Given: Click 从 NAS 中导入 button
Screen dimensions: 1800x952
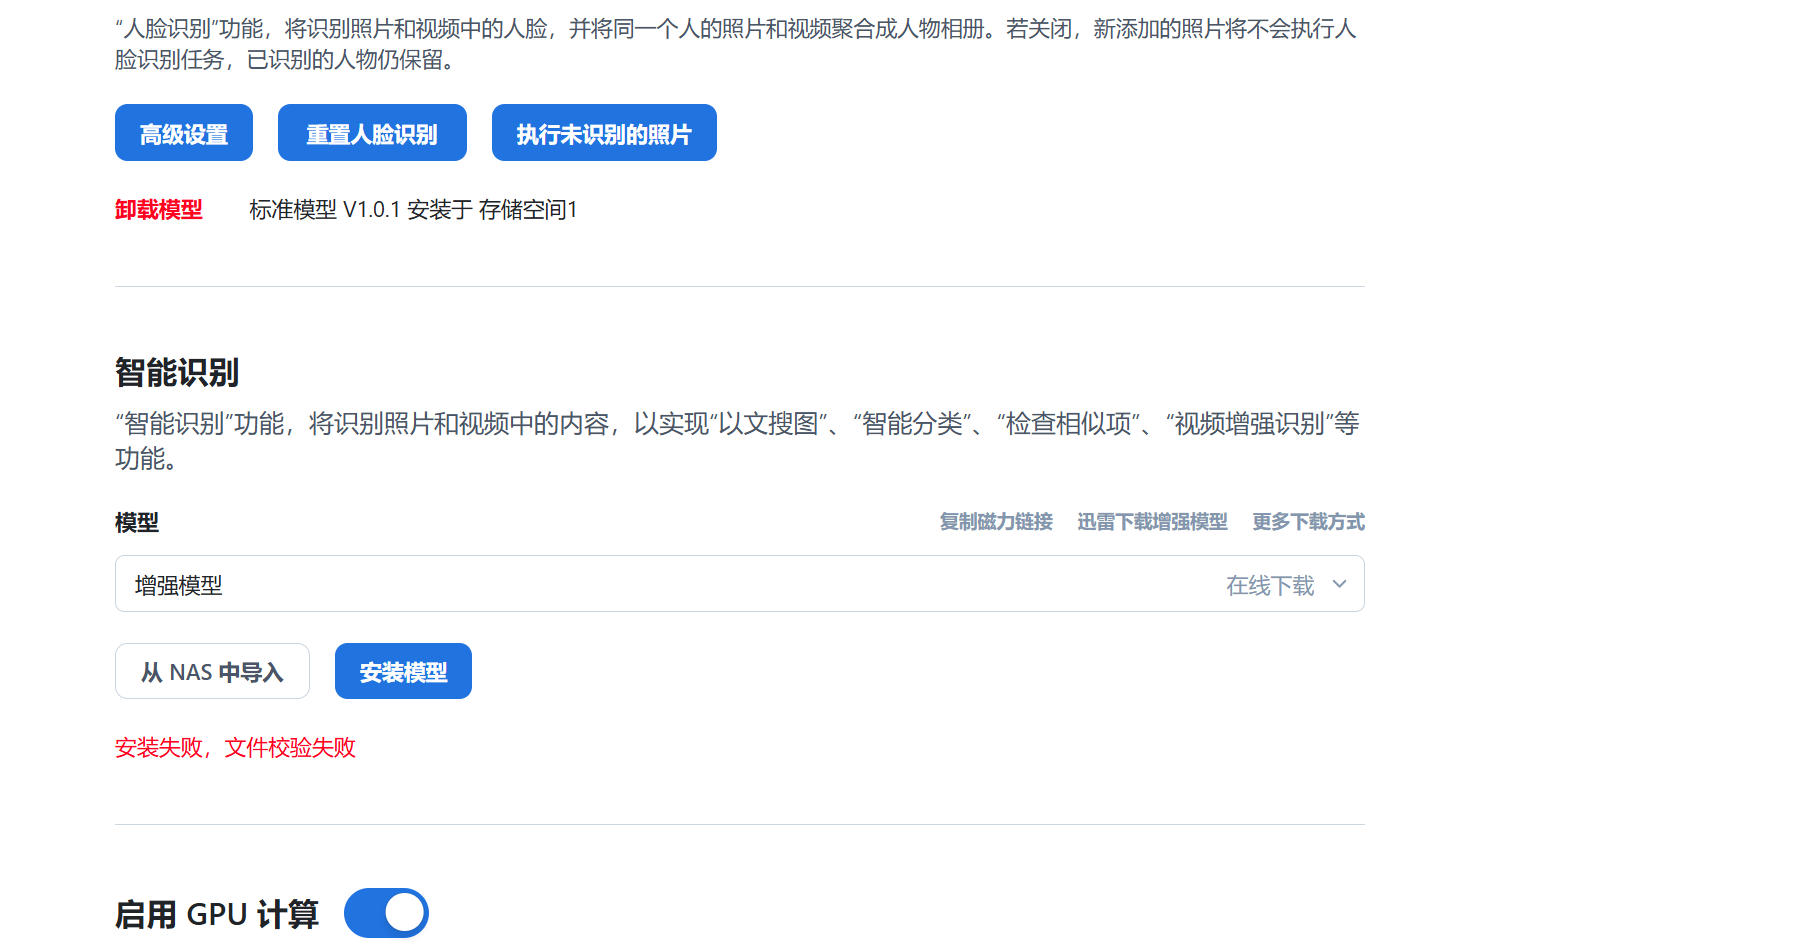Looking at the screenshot, I should 212,671.
